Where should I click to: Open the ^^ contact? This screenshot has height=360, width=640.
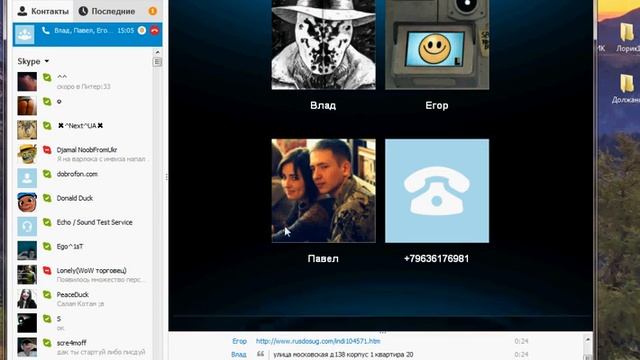(x=84, y=82)
